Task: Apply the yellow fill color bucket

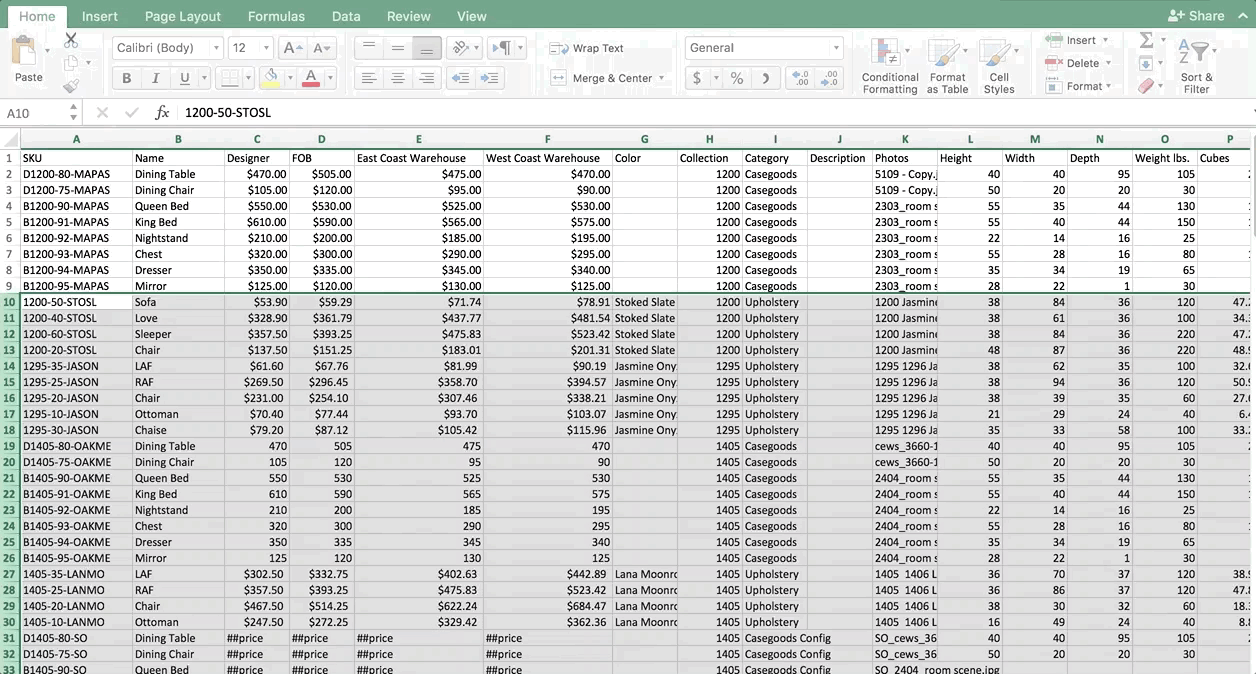Action: (270, 78)
